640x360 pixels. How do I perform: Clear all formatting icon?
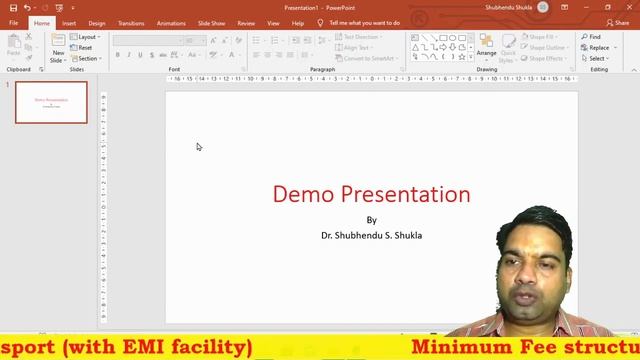click(239, 40)
